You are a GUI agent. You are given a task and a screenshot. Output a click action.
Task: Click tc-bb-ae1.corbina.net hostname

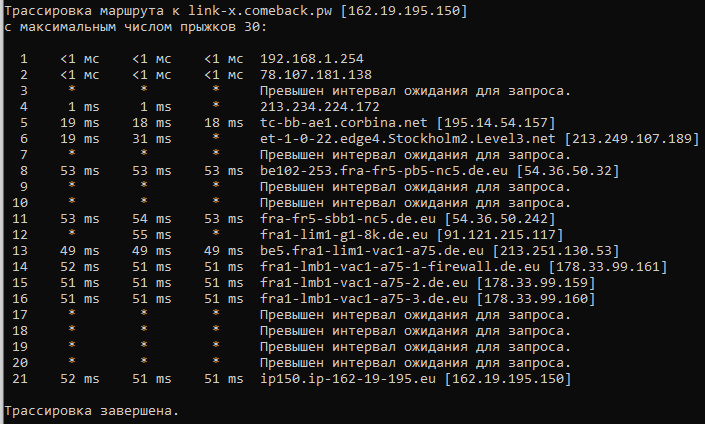click(344, 123)
